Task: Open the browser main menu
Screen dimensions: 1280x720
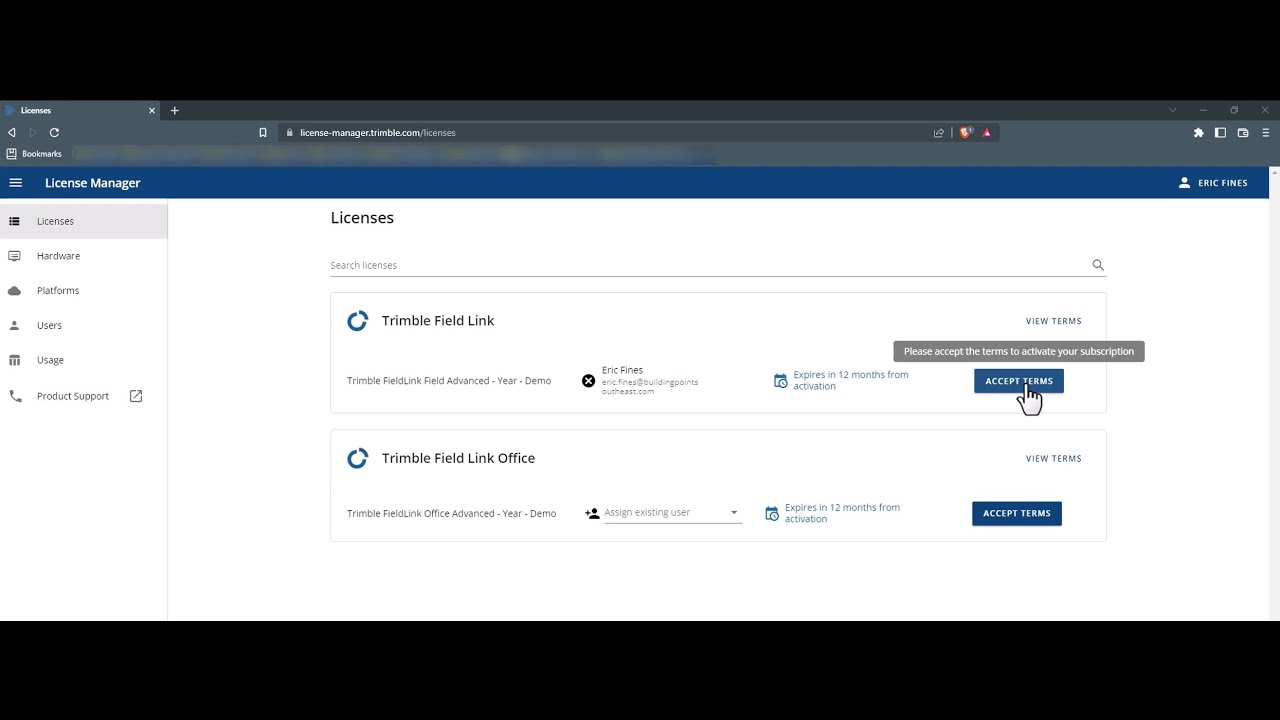Action: 1265,132
